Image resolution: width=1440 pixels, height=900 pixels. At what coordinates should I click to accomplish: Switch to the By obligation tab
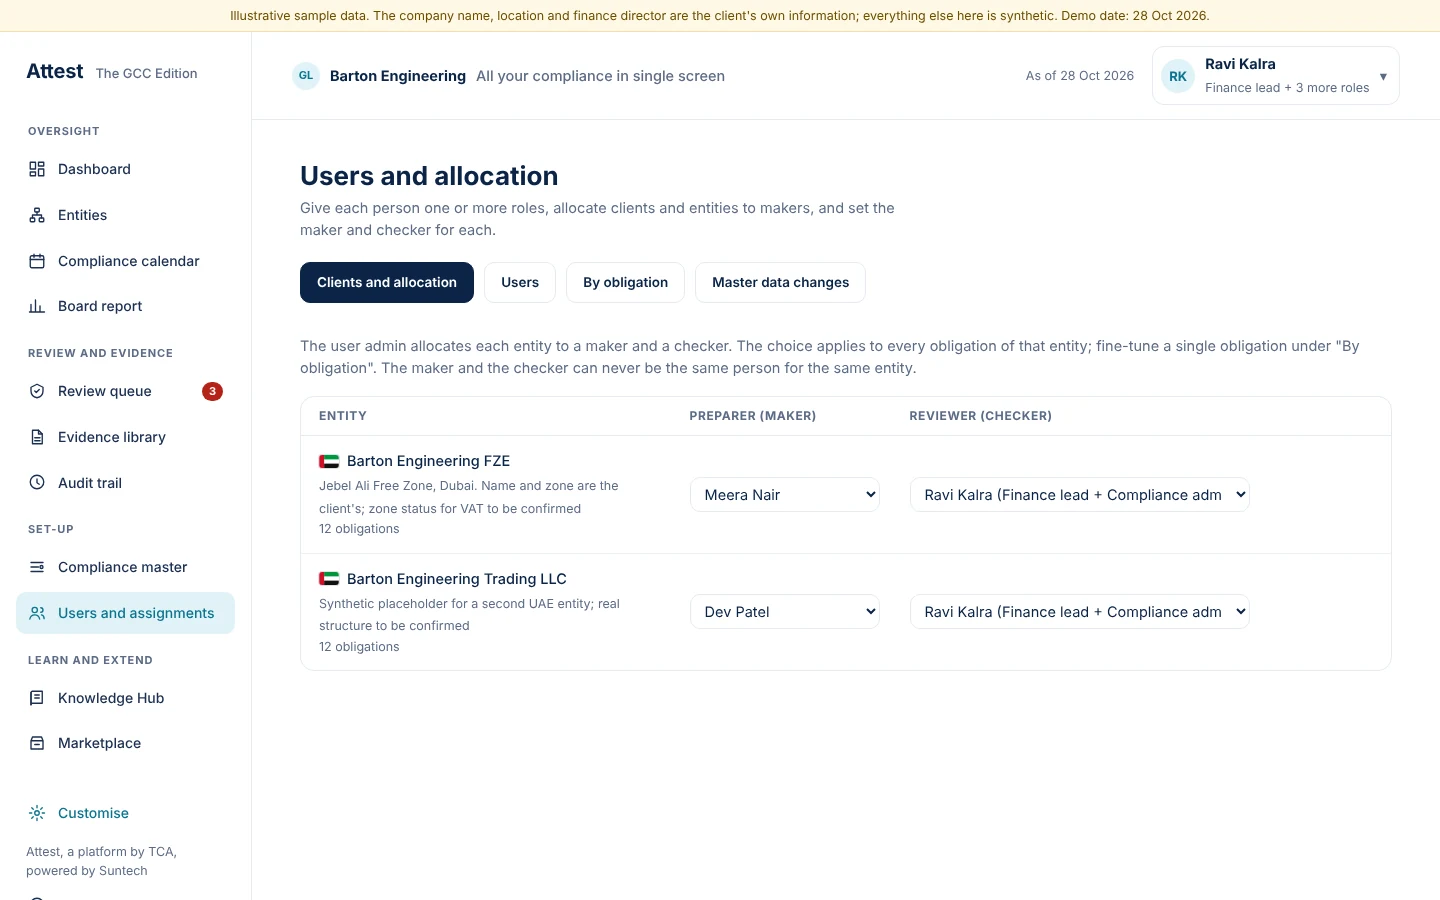(626, 282)
